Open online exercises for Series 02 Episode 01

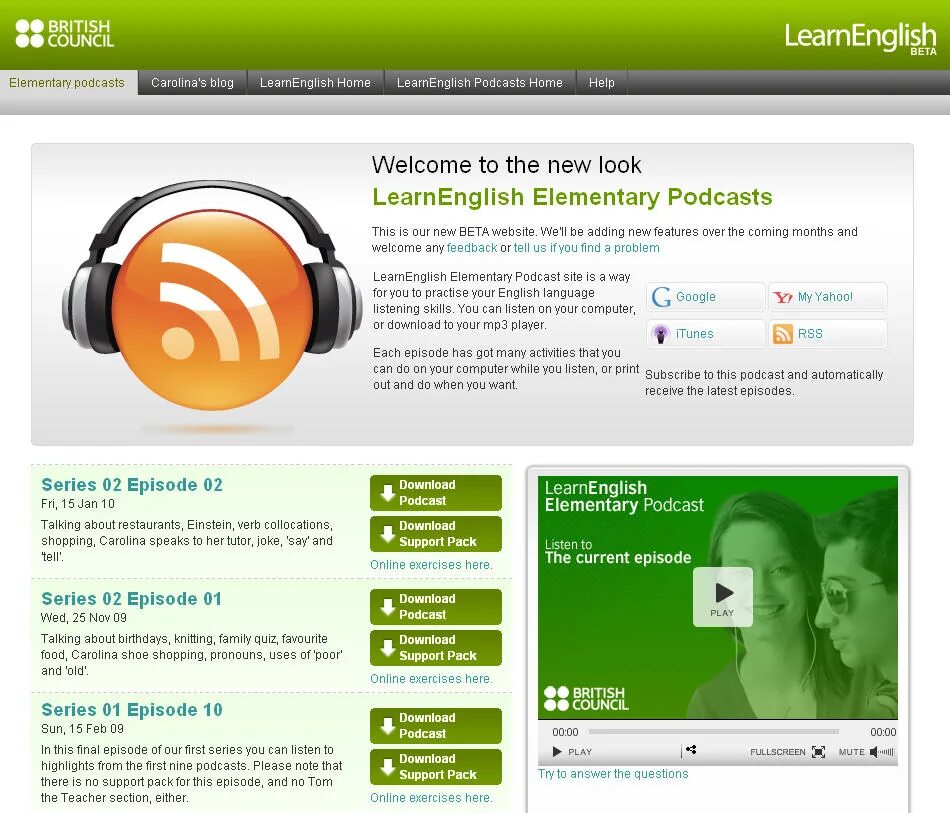[431, 679]
